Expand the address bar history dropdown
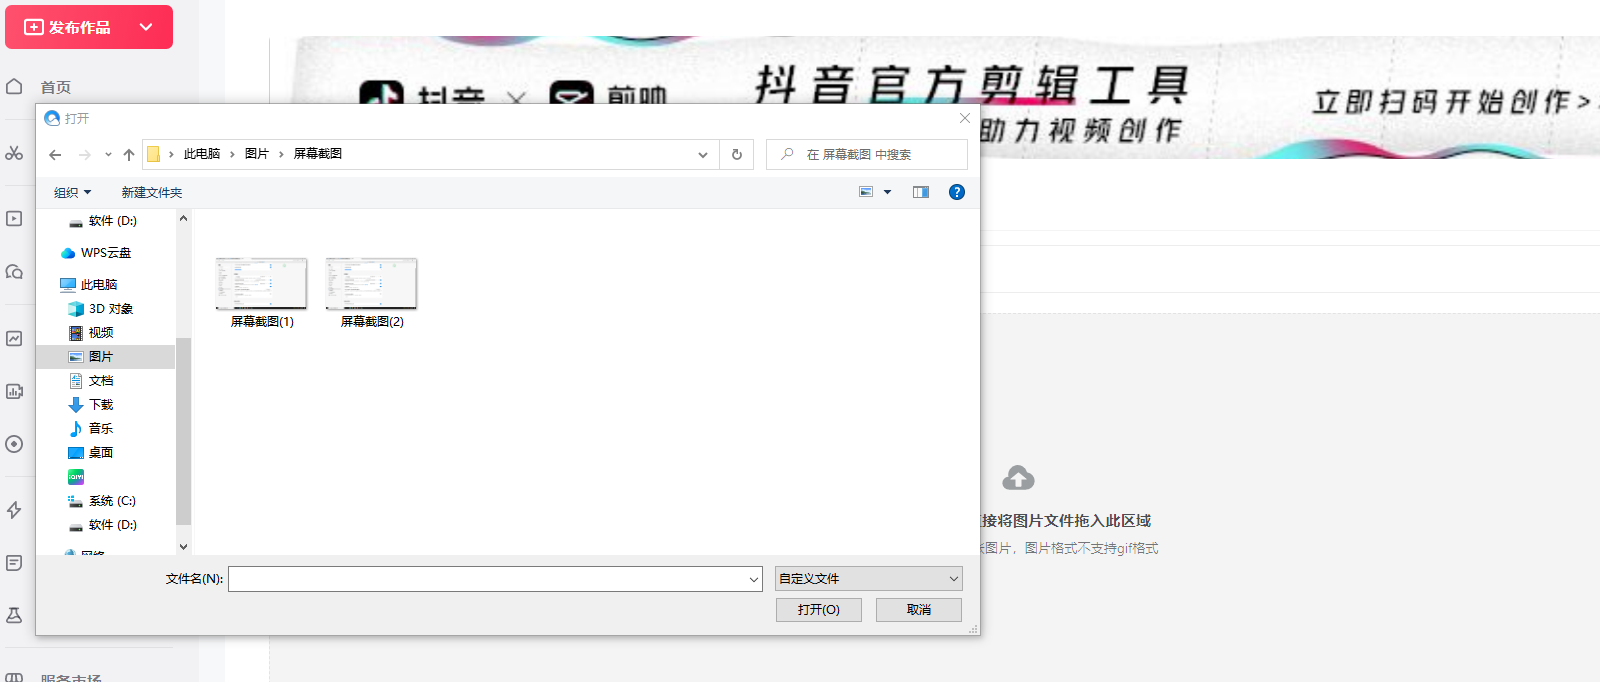This screenshot has height=682, width=1600. [x=703, y=154]
